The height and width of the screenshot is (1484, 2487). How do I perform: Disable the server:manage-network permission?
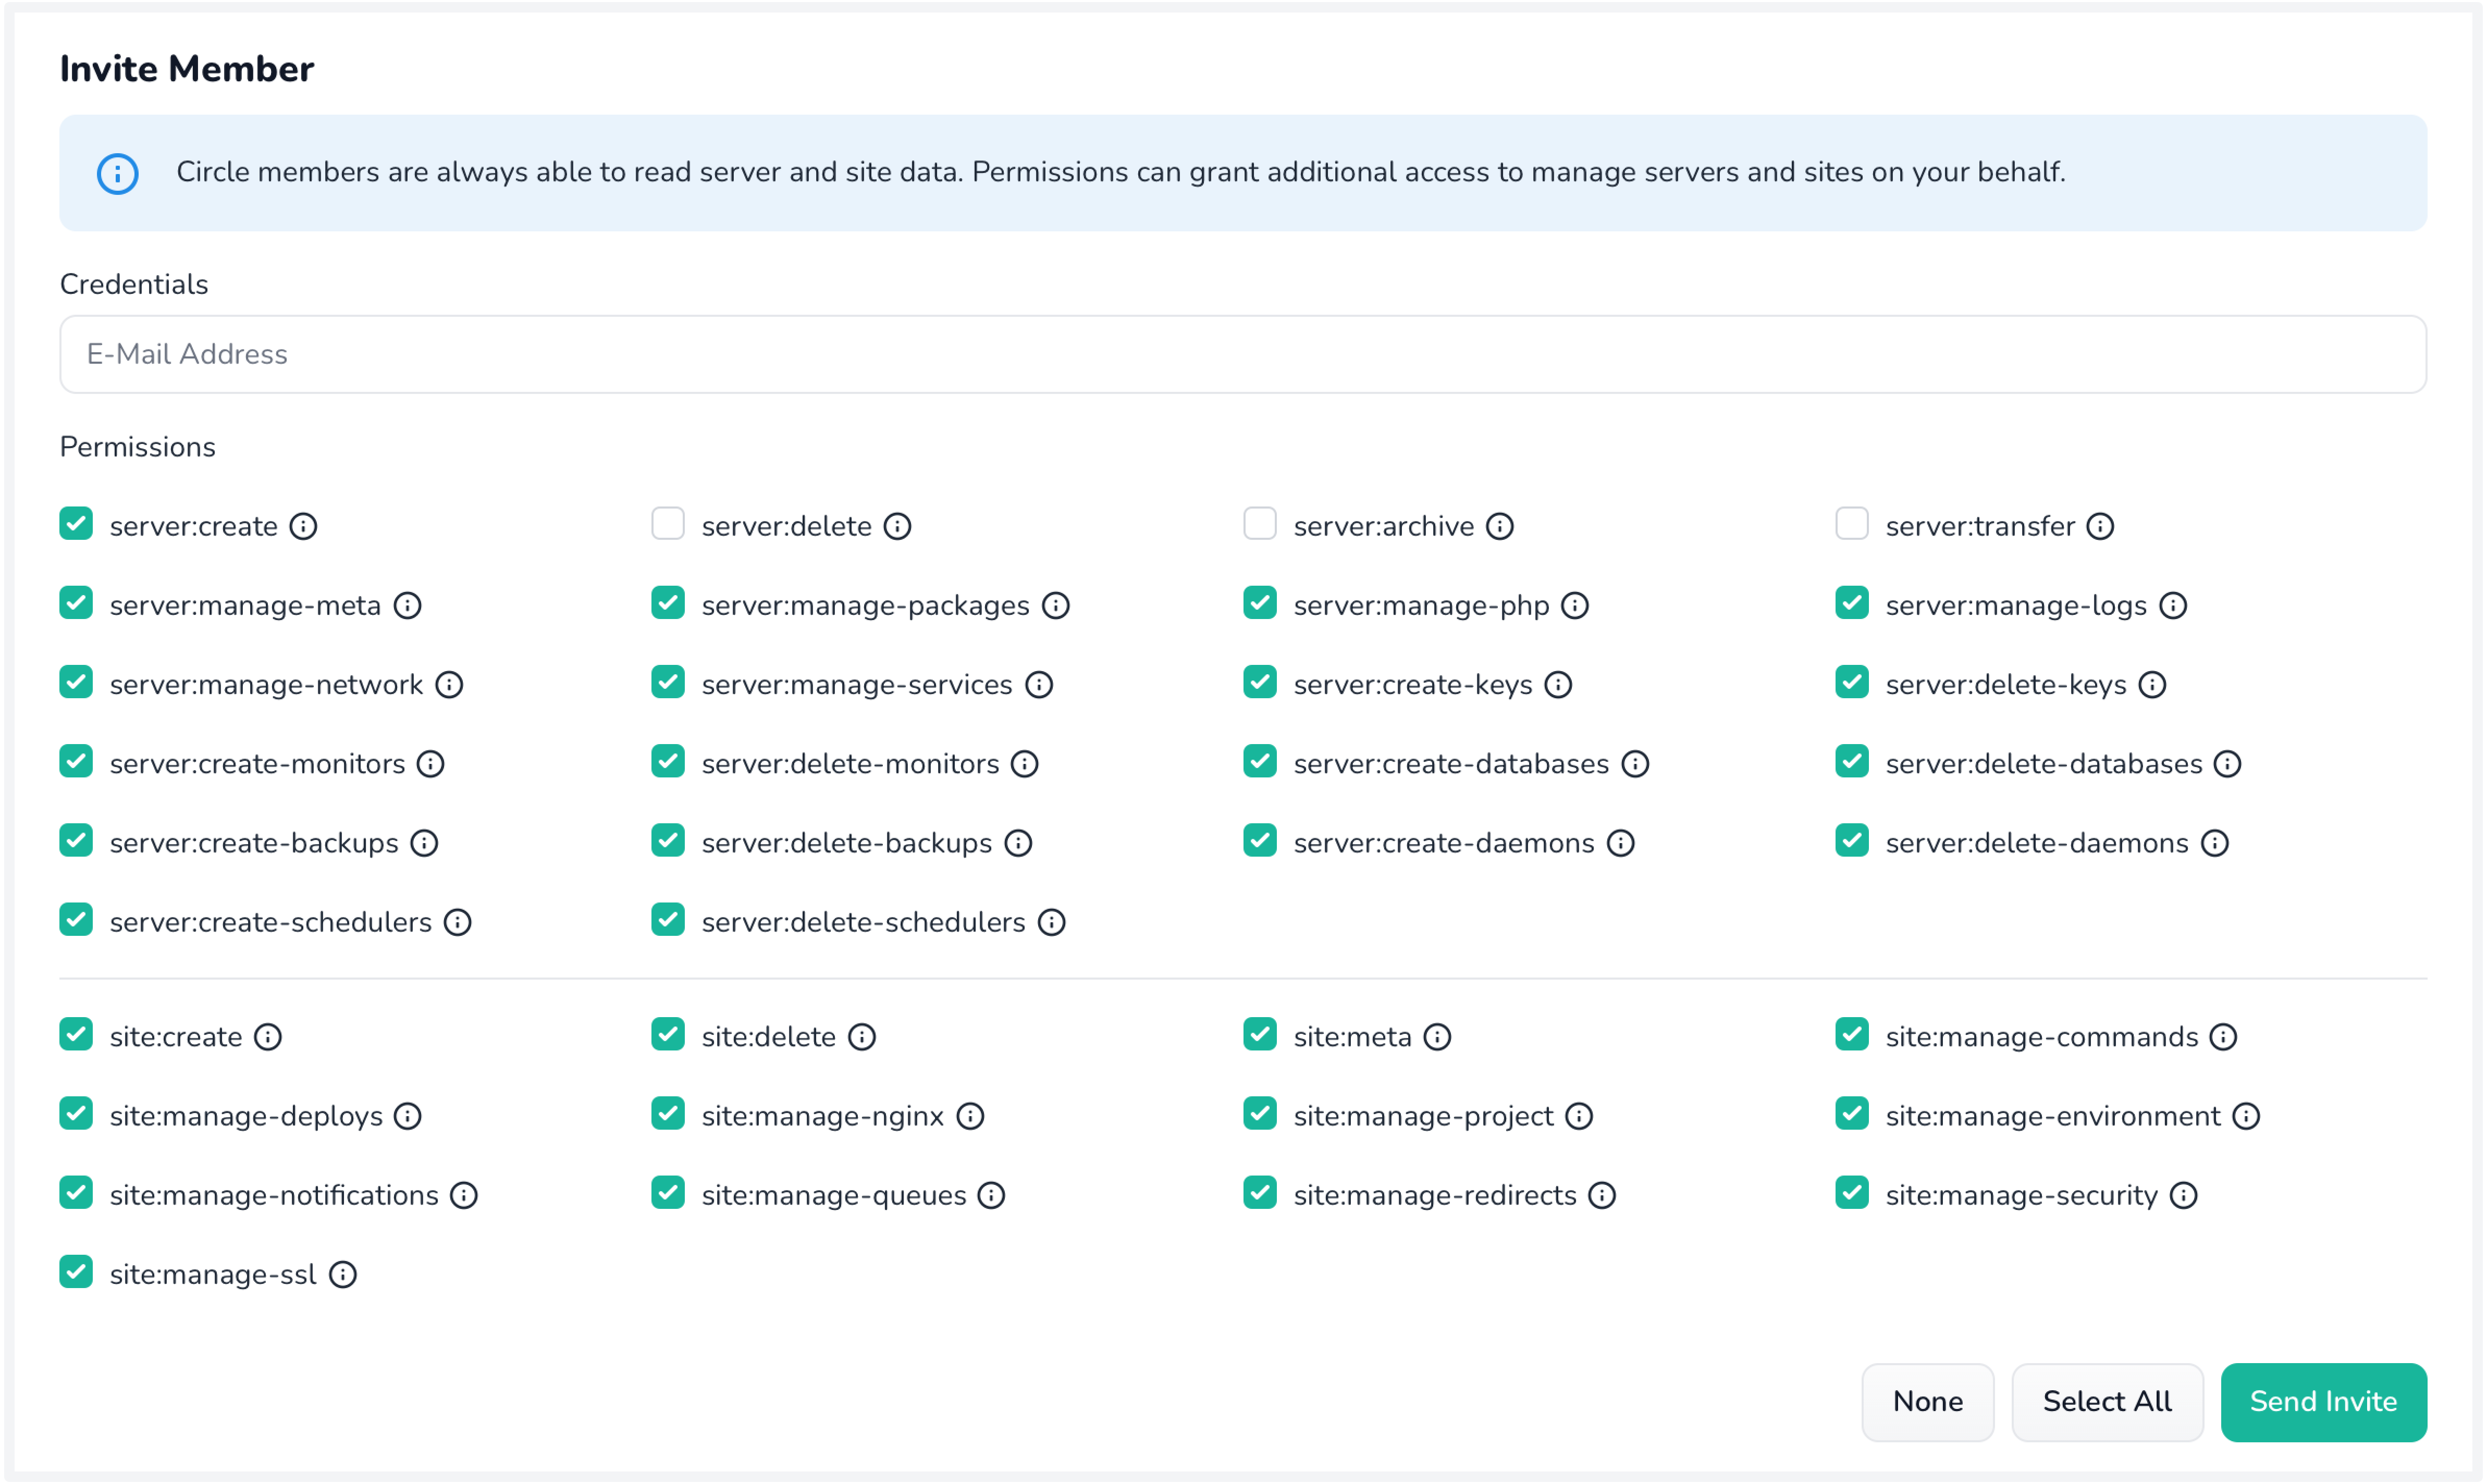pyautogui.click(x=77, y=683)
